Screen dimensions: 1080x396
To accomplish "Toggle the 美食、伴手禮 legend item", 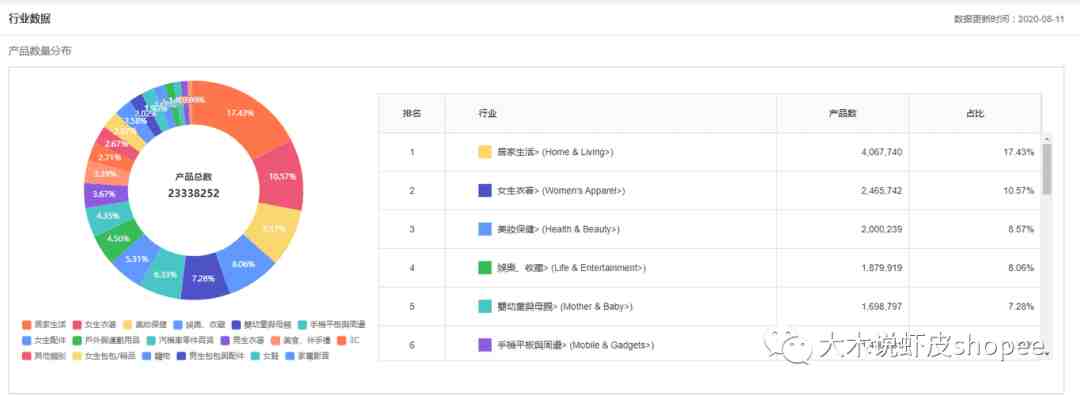I will tap(301, 340).
